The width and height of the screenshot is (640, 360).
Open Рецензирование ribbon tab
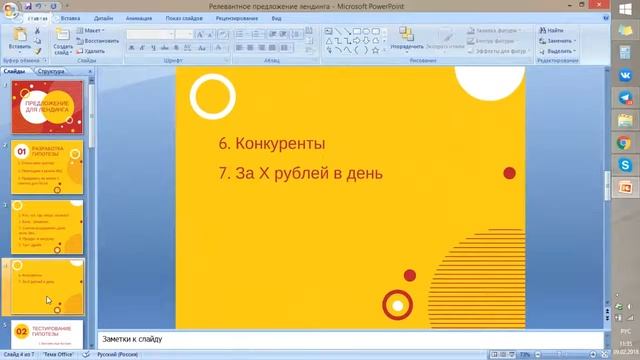click(x=237, y=18)
